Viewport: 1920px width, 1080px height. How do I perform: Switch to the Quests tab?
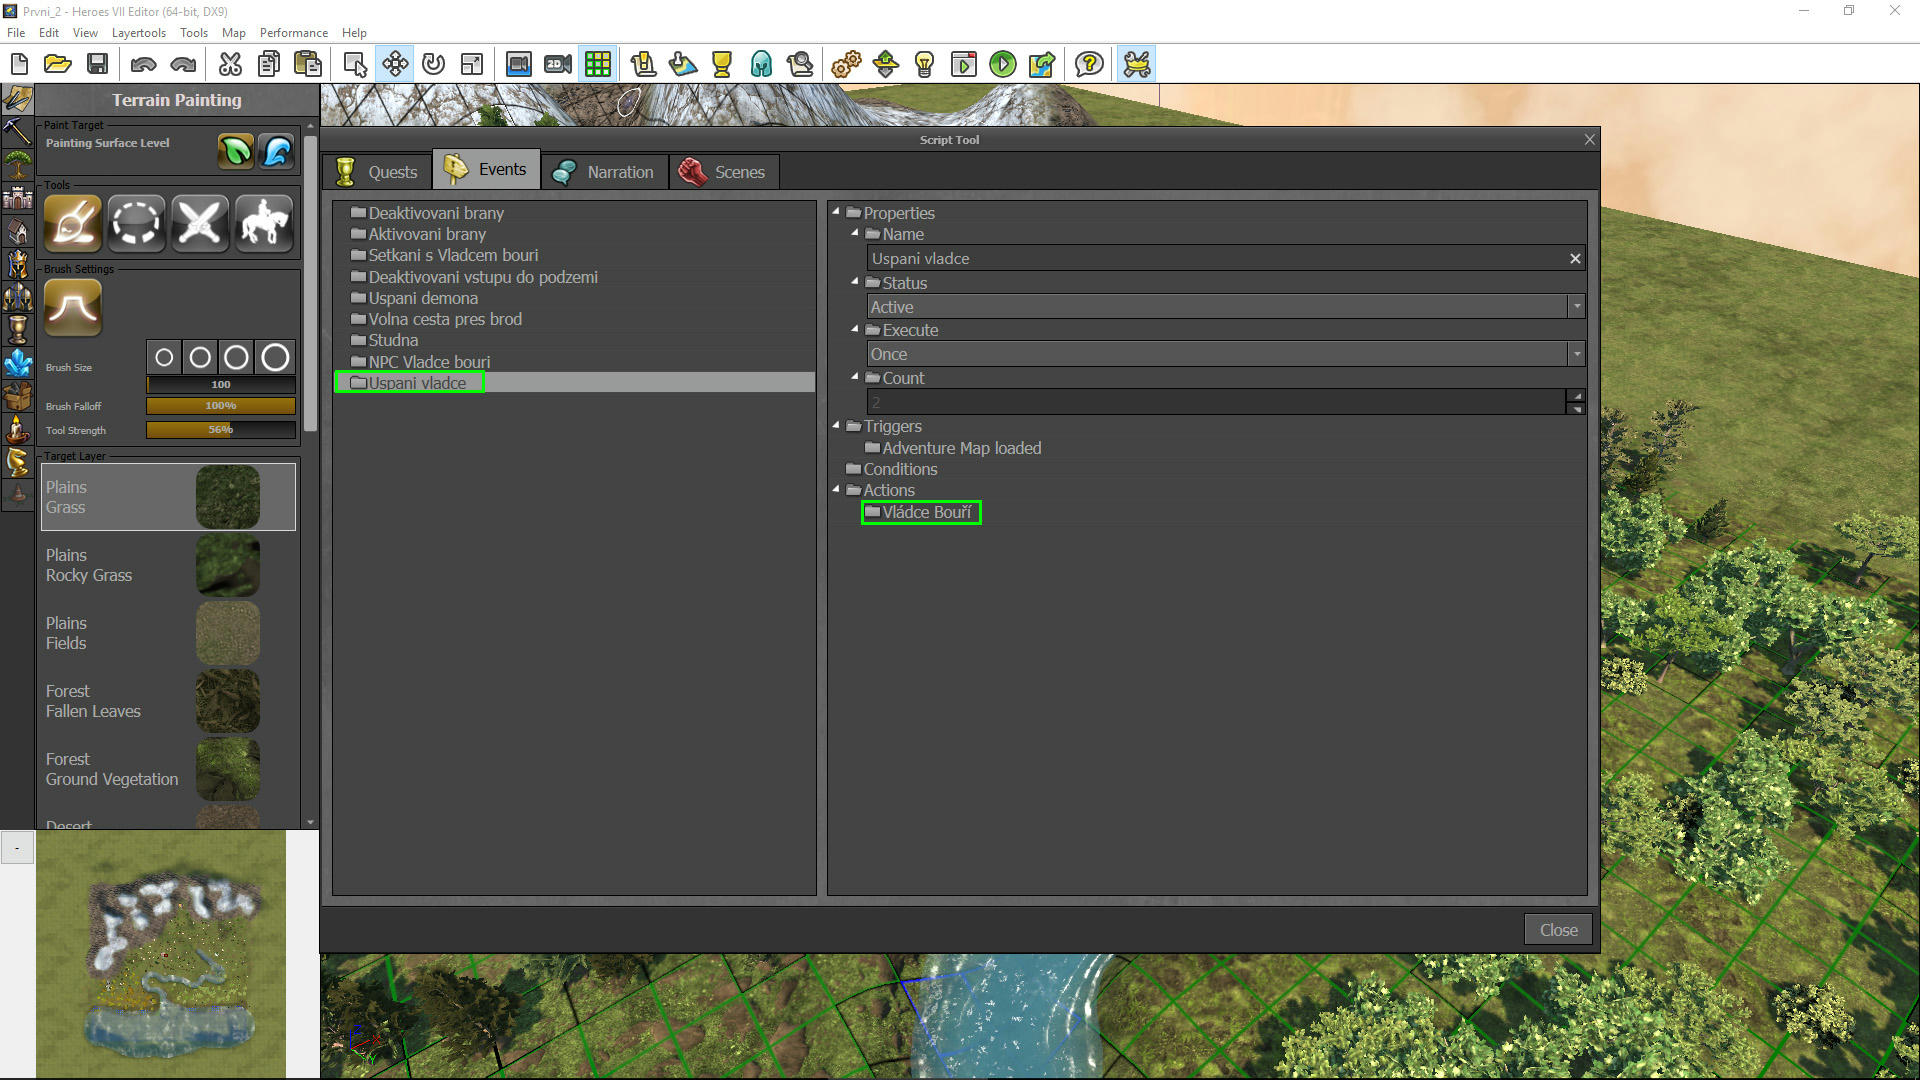(x=377, y=171)
